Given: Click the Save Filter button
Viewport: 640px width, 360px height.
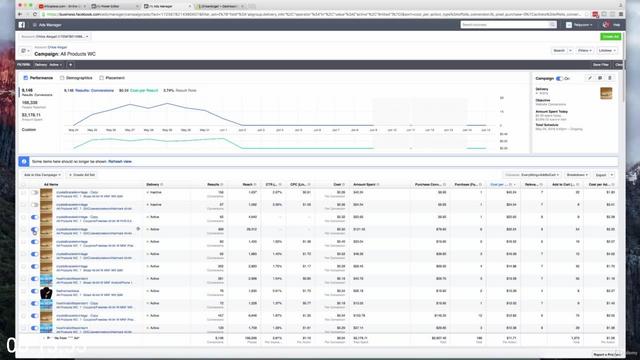Looking at the screenshot, I should [x=601, y=64].
